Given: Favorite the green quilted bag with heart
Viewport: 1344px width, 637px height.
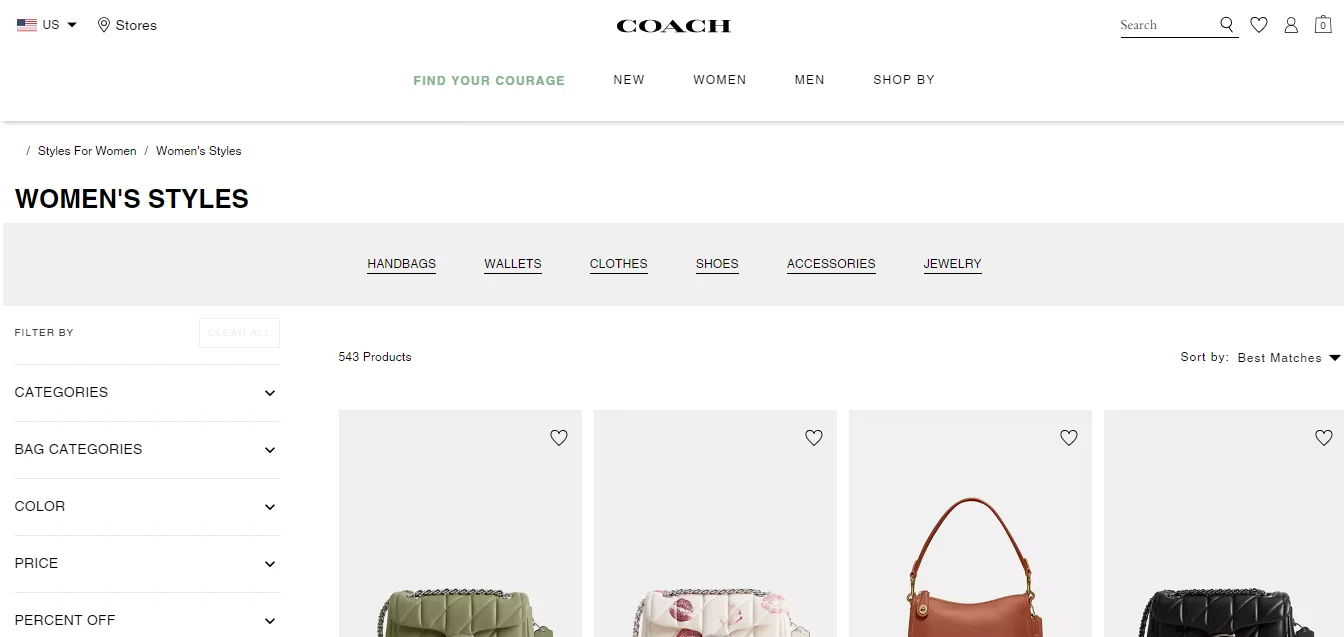Looking at the screenshot, I should [x=559, y=437].
